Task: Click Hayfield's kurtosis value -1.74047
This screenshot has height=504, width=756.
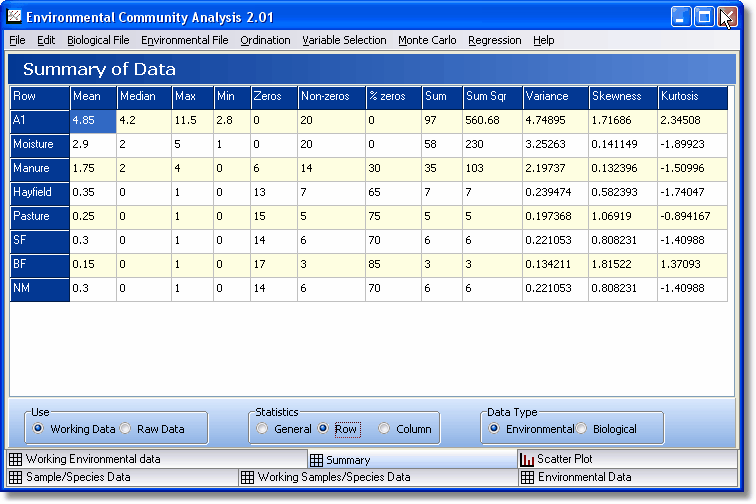Action: coord(693,194)
